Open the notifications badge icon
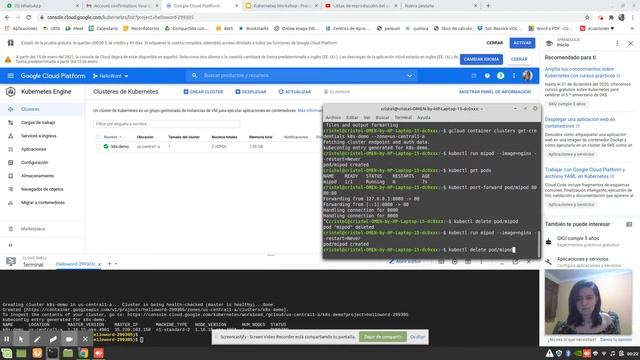The width and height of the screenshot is (640, 360). (x=500, y=76)
